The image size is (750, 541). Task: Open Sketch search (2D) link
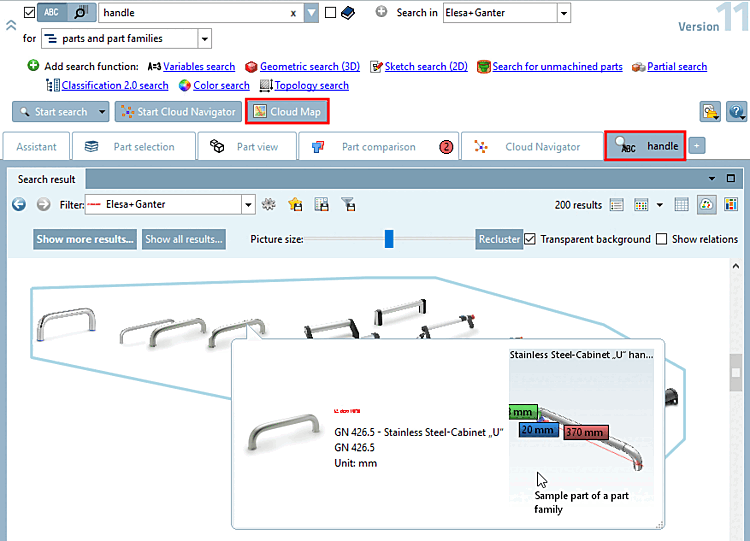click(x=426, y=66)
